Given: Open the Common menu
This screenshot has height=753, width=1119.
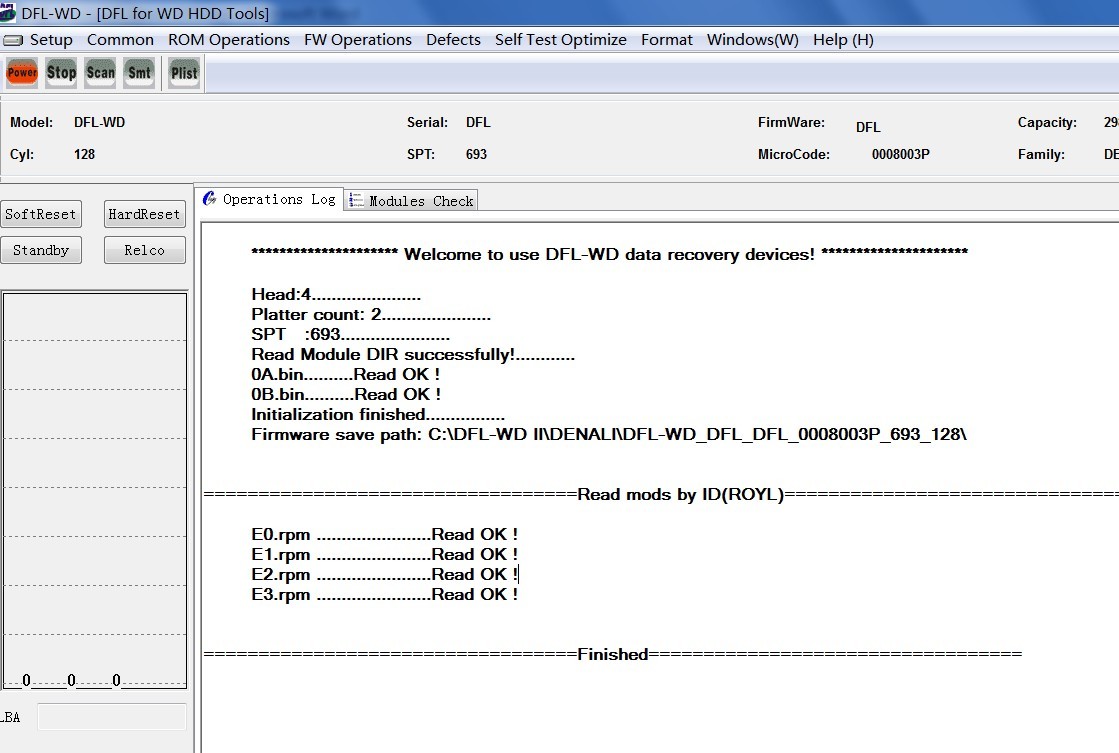Looking at the screenshot, I should click(120, 40).
